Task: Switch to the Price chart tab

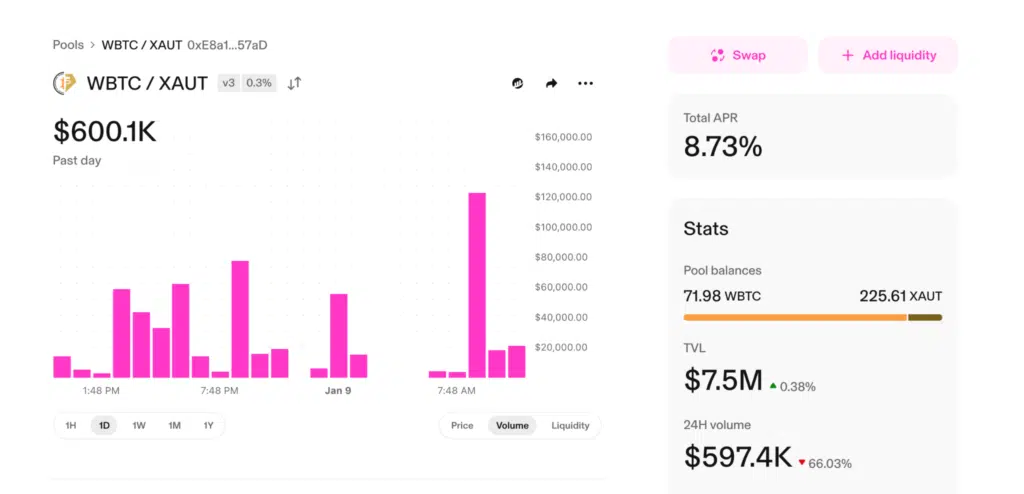Action: [x=462, y=425]
